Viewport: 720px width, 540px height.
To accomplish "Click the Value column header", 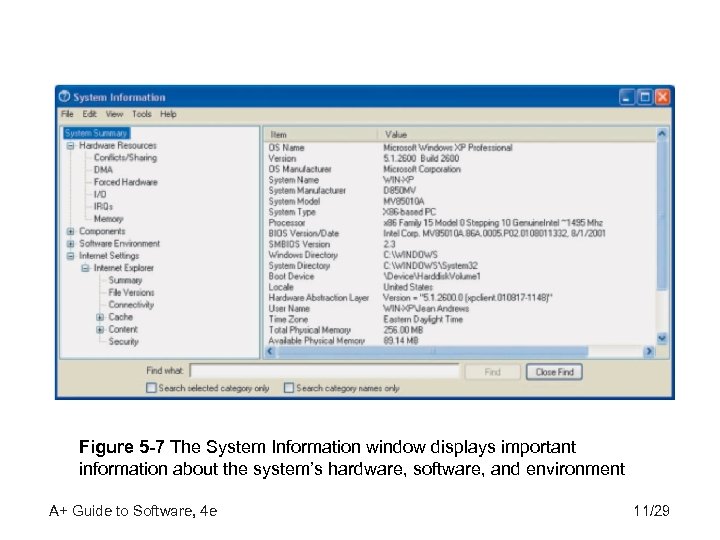I will coord(517,135).
